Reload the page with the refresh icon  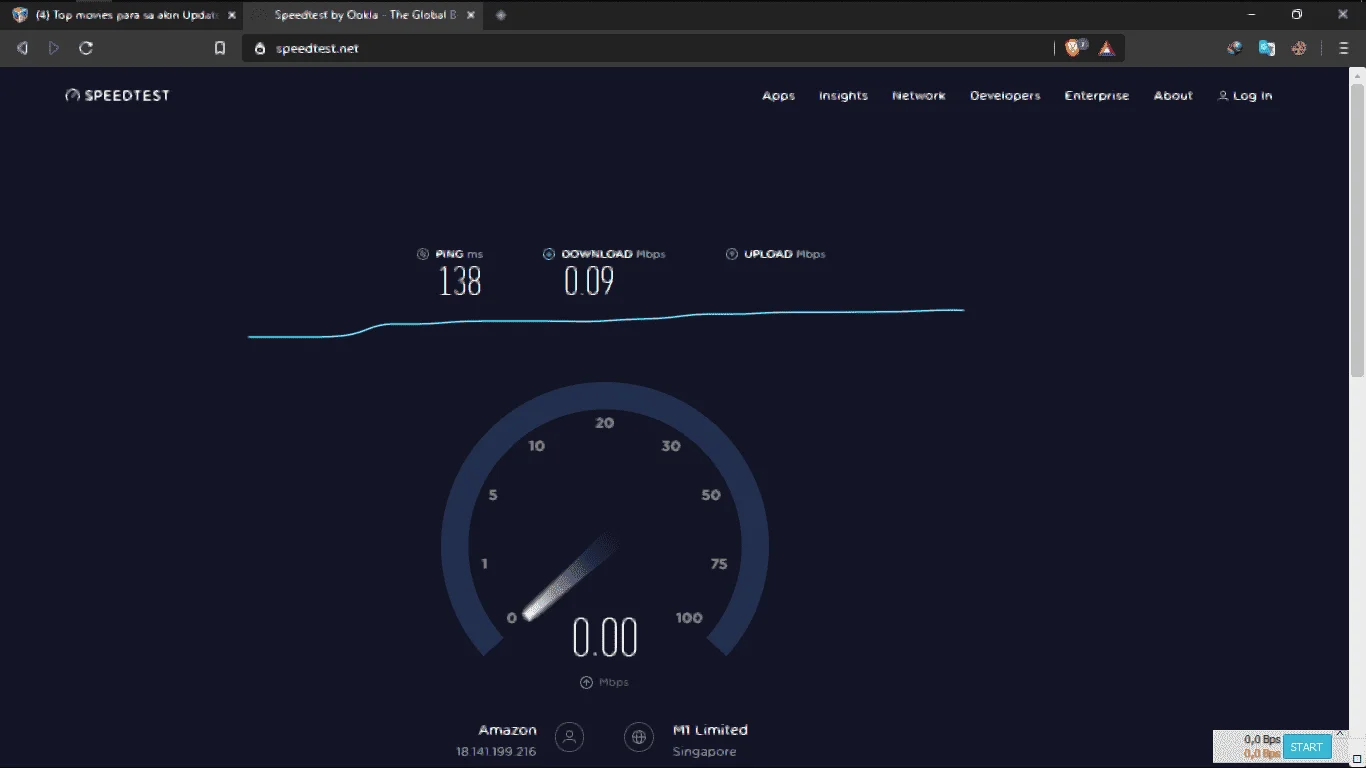coord(86,48)
